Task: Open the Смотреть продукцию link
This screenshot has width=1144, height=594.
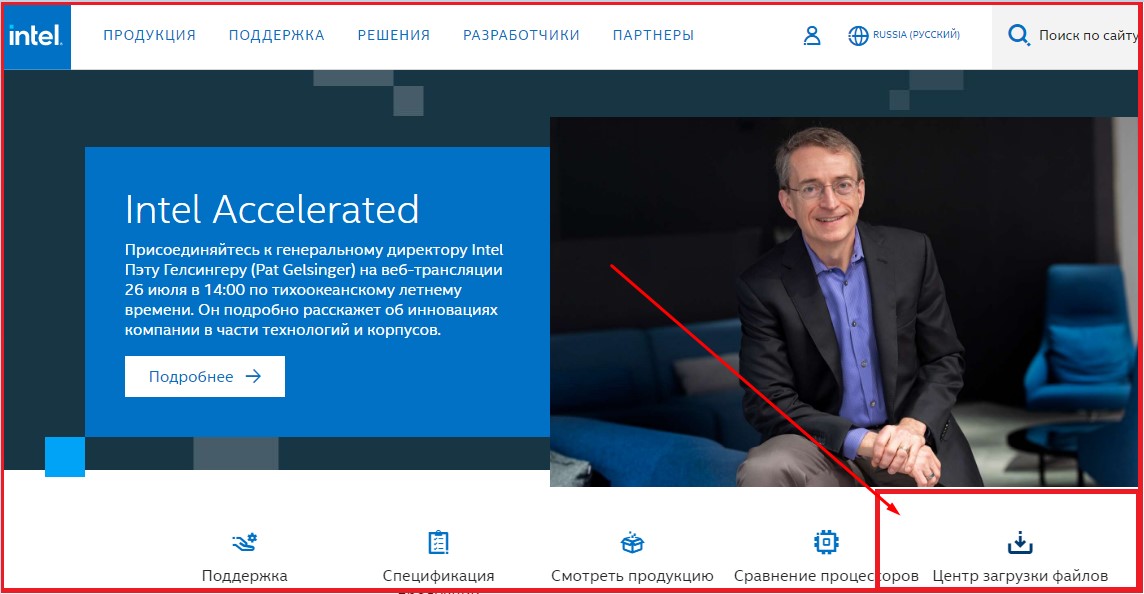Action: (632, 576)
